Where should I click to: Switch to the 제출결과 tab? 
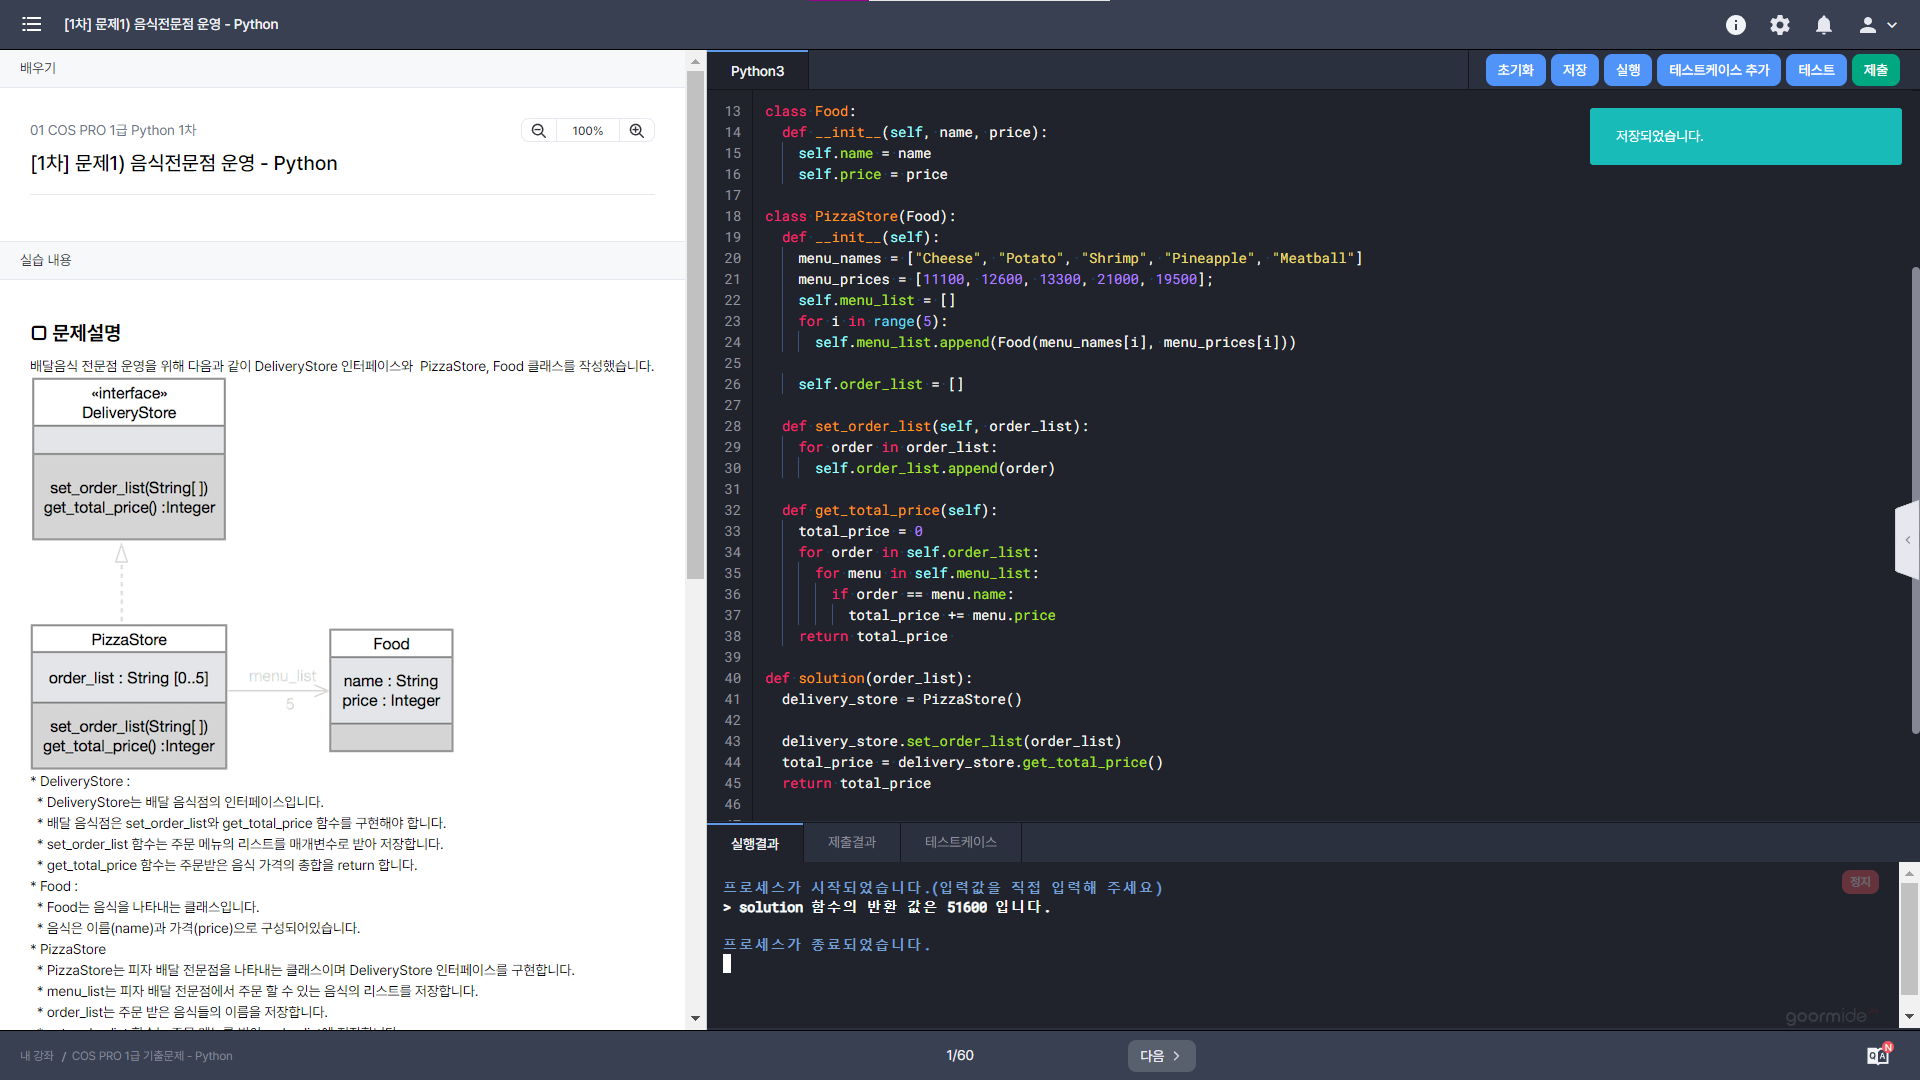coord(851,842)
